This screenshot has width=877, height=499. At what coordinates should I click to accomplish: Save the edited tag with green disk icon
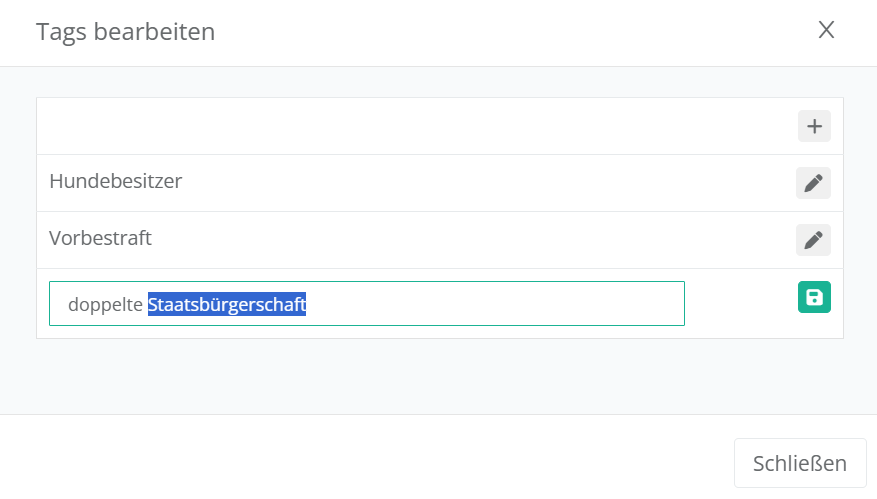(x=814, y=297)
